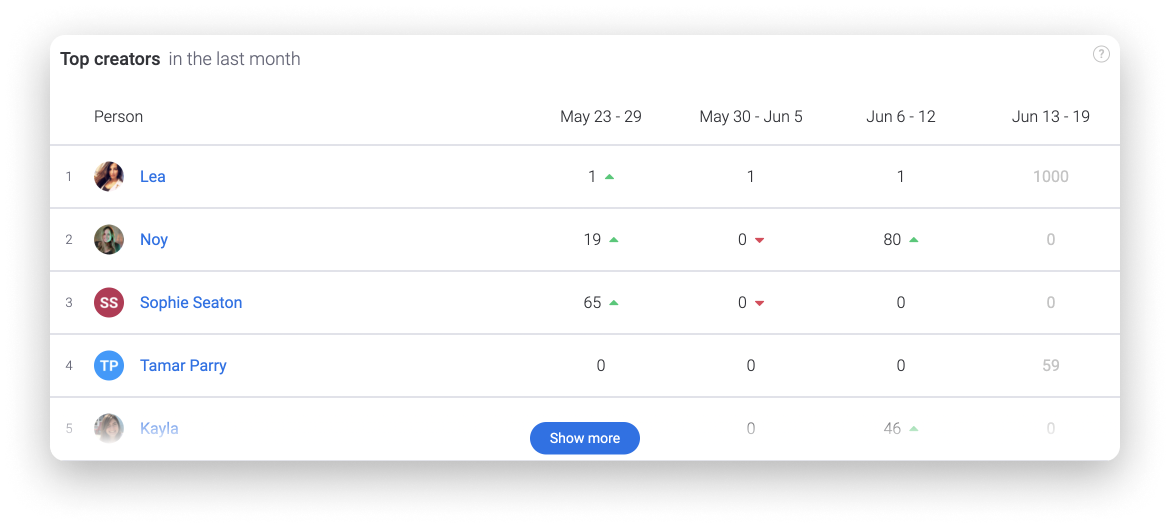1170x526 pixels.
Task: Open the Noy profile link
Action: click(x=154, y=239)
